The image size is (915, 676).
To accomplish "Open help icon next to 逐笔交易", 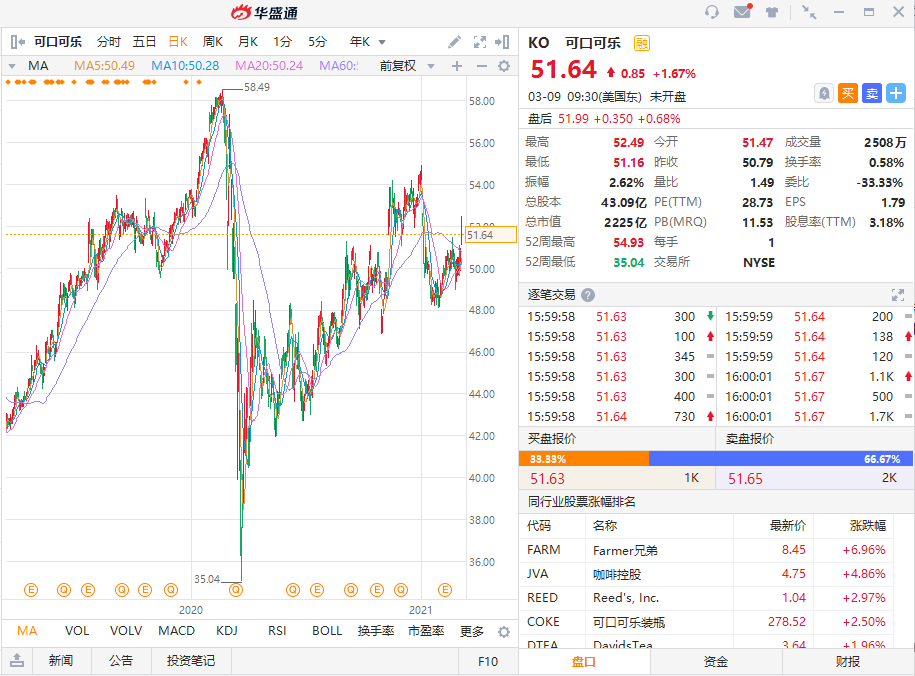I will pos(588,295).
